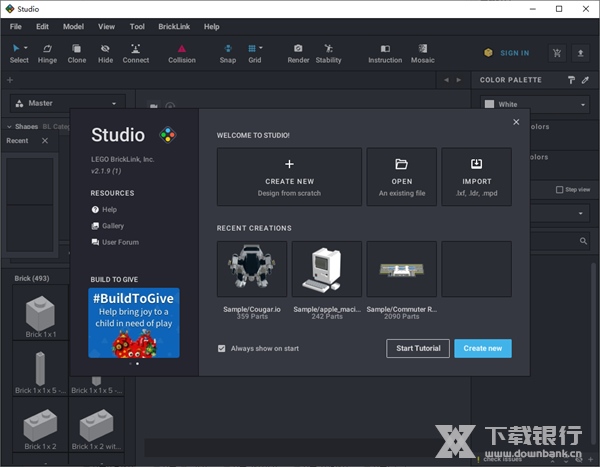Select the Brick 1 x 2 wit... part
Image resolution: width=600 pixels, height=467 pixels.
[x=96, y=425]
